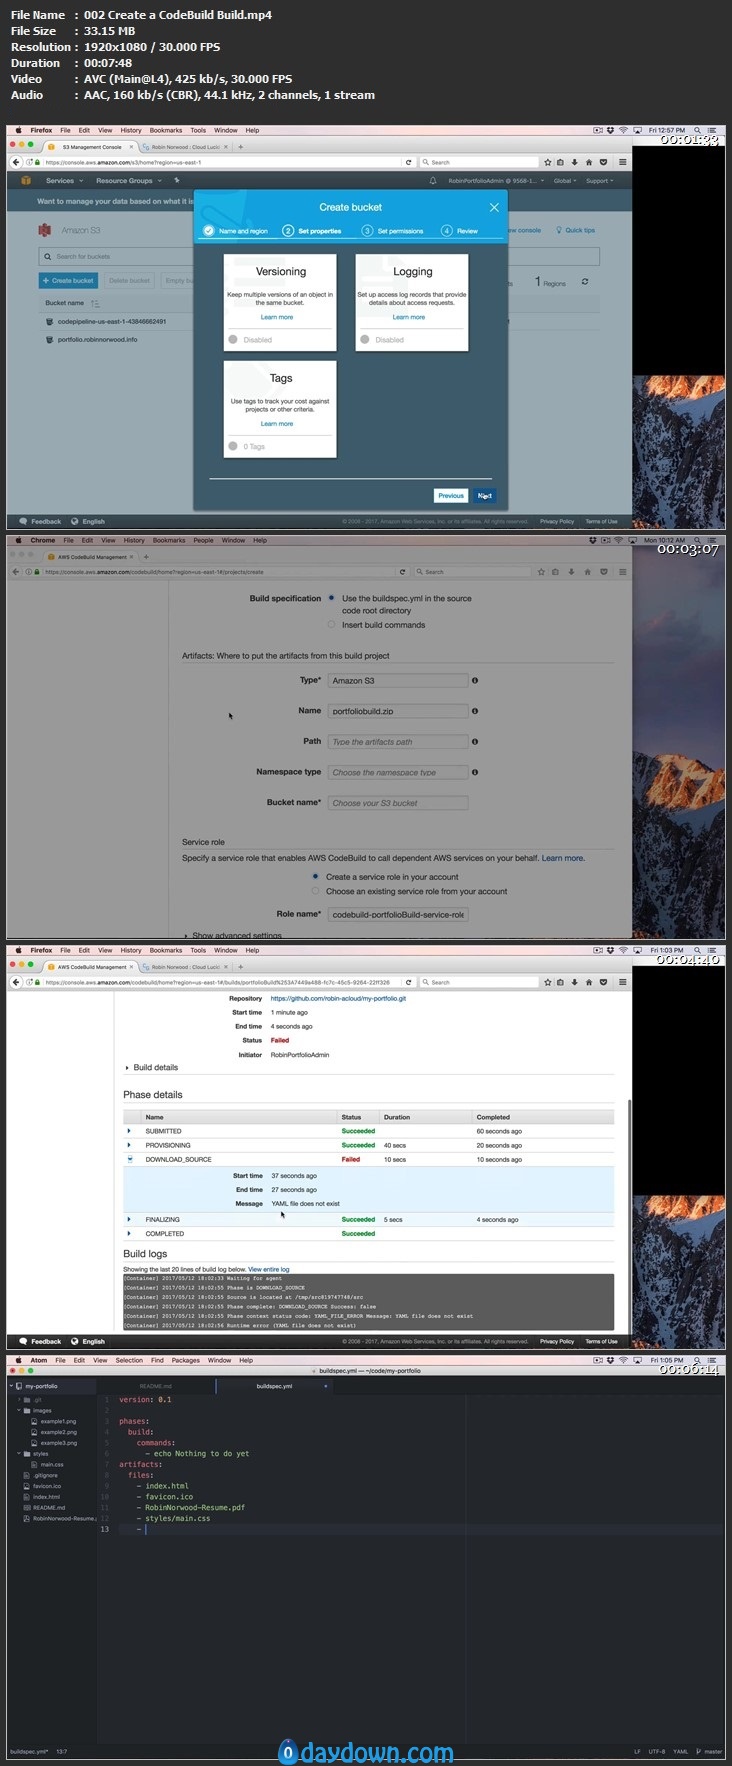Select bucket portfolio.robinnorwood.info in S3 list

pos(97,340)
